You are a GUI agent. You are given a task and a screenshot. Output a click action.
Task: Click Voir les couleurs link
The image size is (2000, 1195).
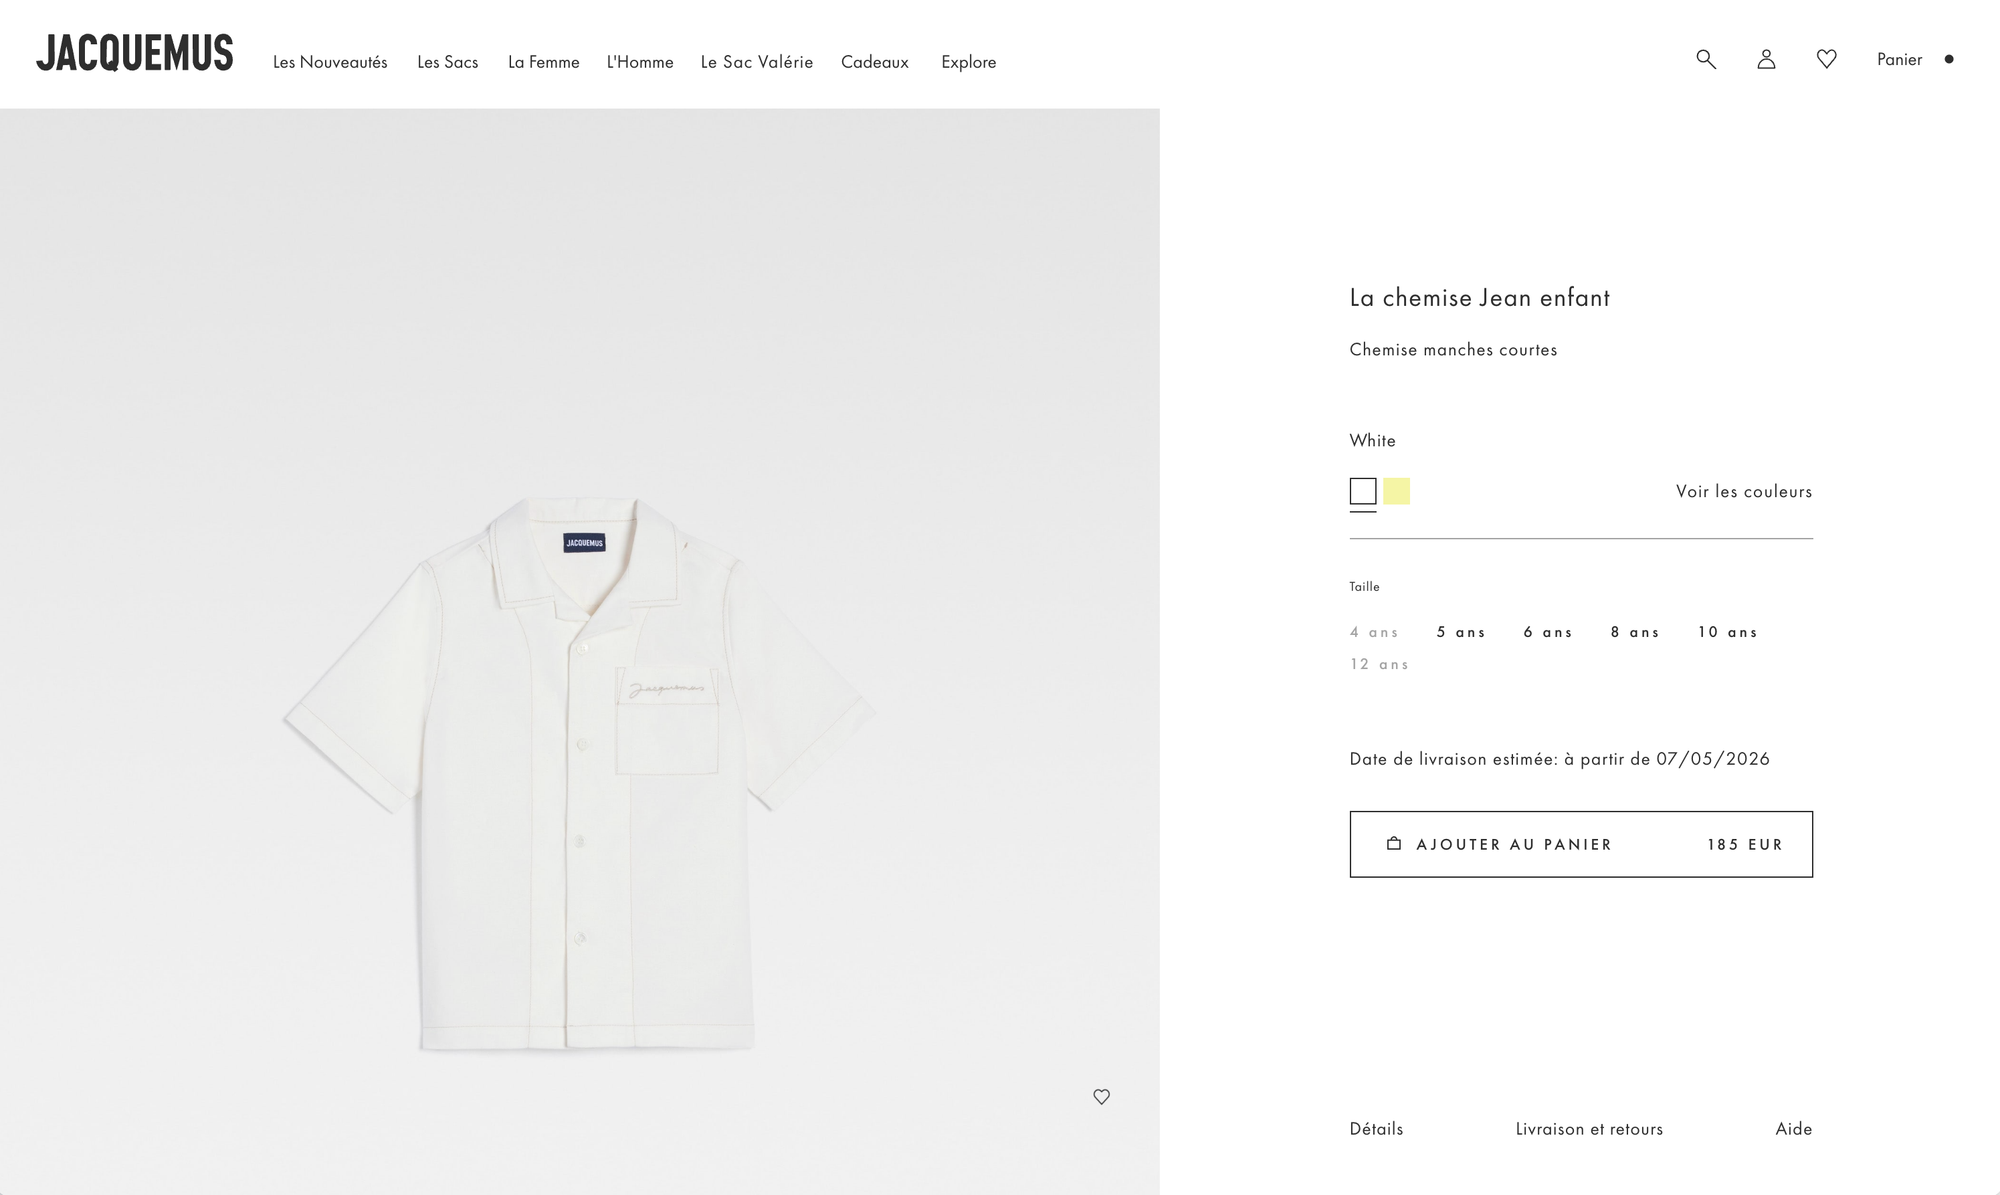(x=1744, y=491)
